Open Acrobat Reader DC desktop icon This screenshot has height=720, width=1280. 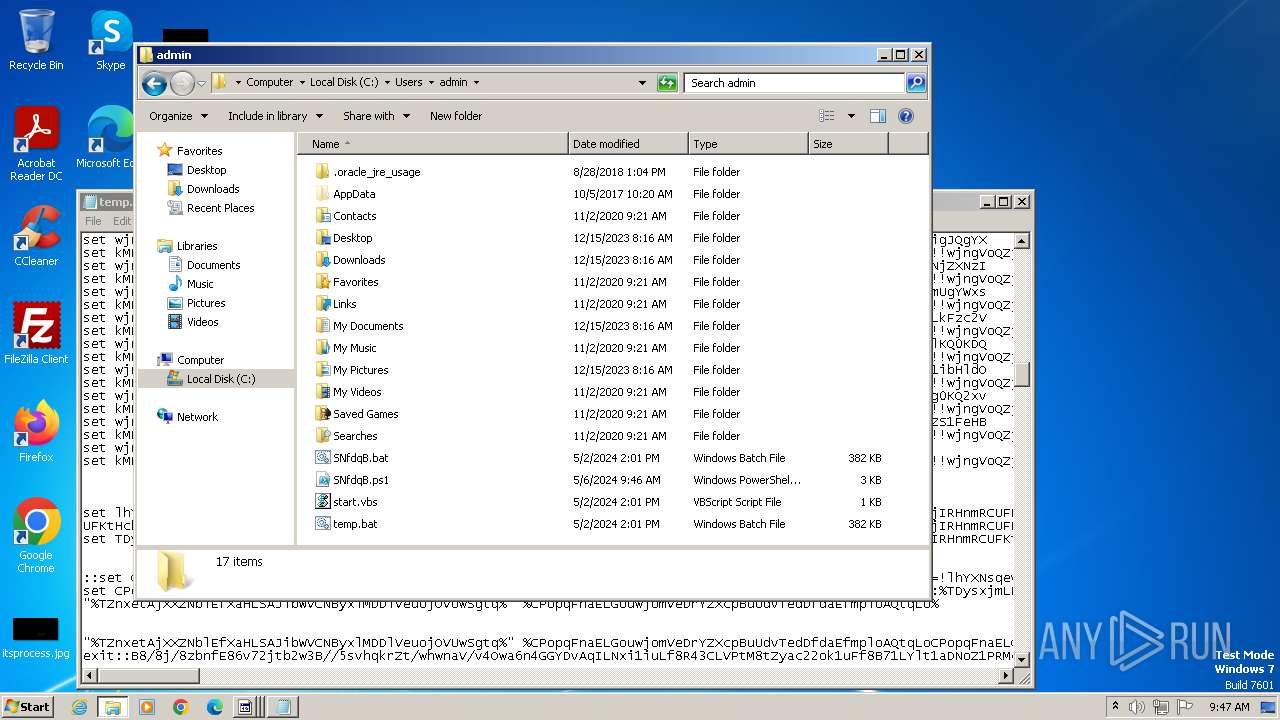point(36,145)
